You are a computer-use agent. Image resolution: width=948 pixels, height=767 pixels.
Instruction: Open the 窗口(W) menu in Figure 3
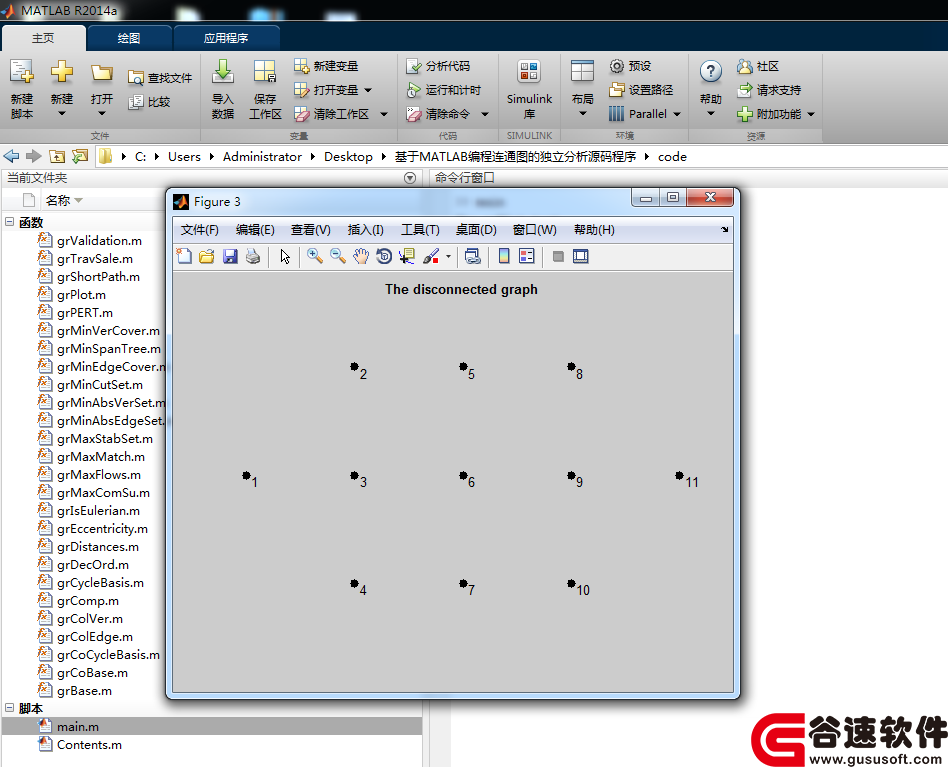tap(534, 230)
